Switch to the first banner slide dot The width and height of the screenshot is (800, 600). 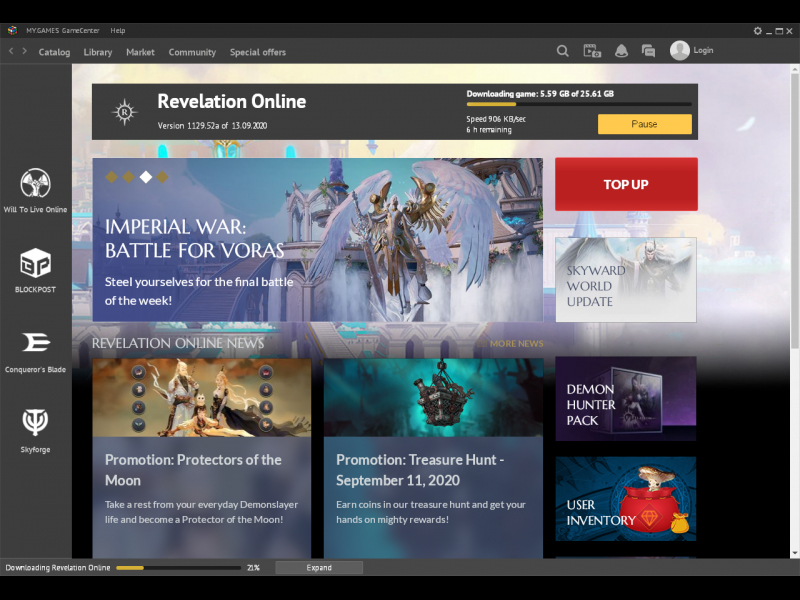[x=111, y=177]
